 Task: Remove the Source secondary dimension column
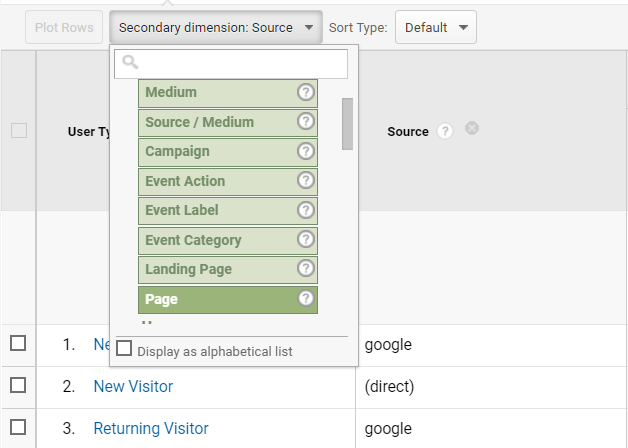[x=472, y=129]
